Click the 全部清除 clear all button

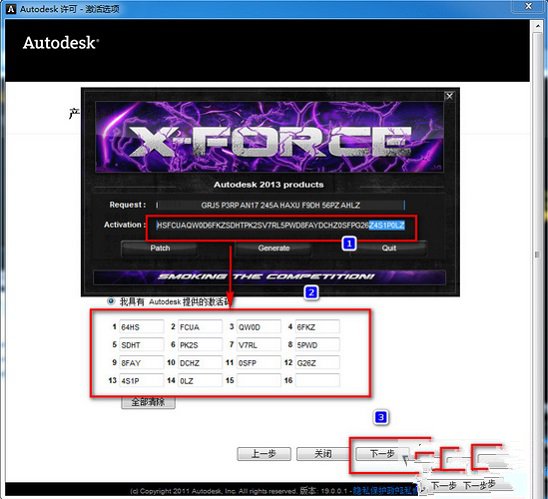click(x=148, y=402)
